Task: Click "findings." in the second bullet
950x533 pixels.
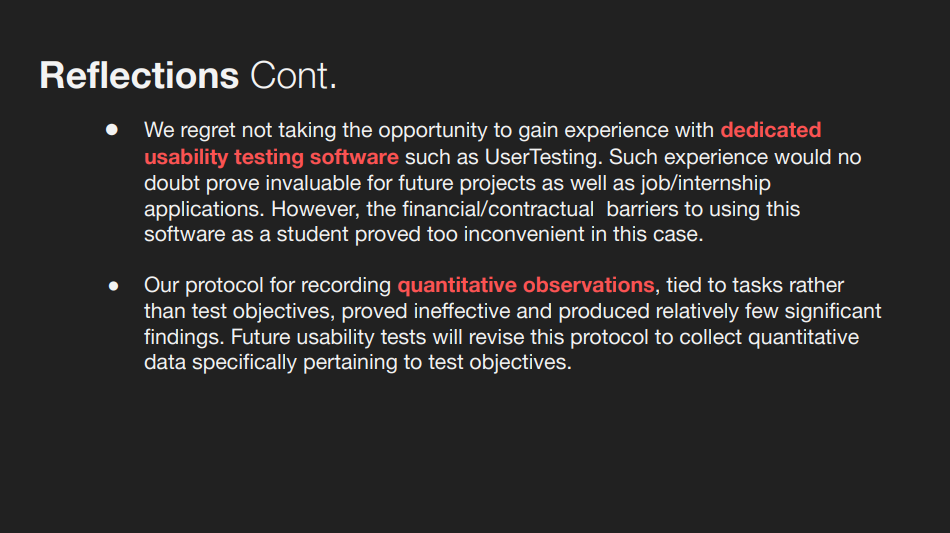Action: (184, 337)
